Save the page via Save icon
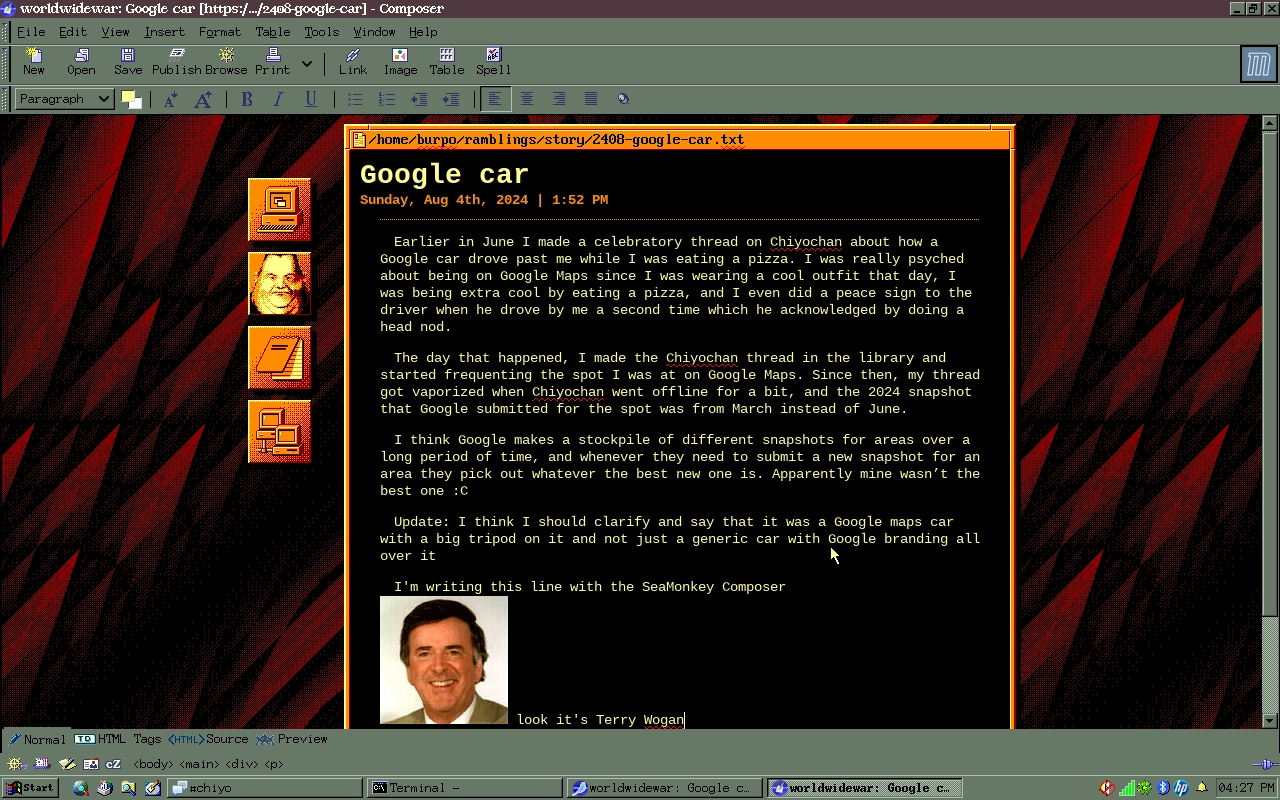The height and width of the screenshot is (800, 1280). [128, 61]
